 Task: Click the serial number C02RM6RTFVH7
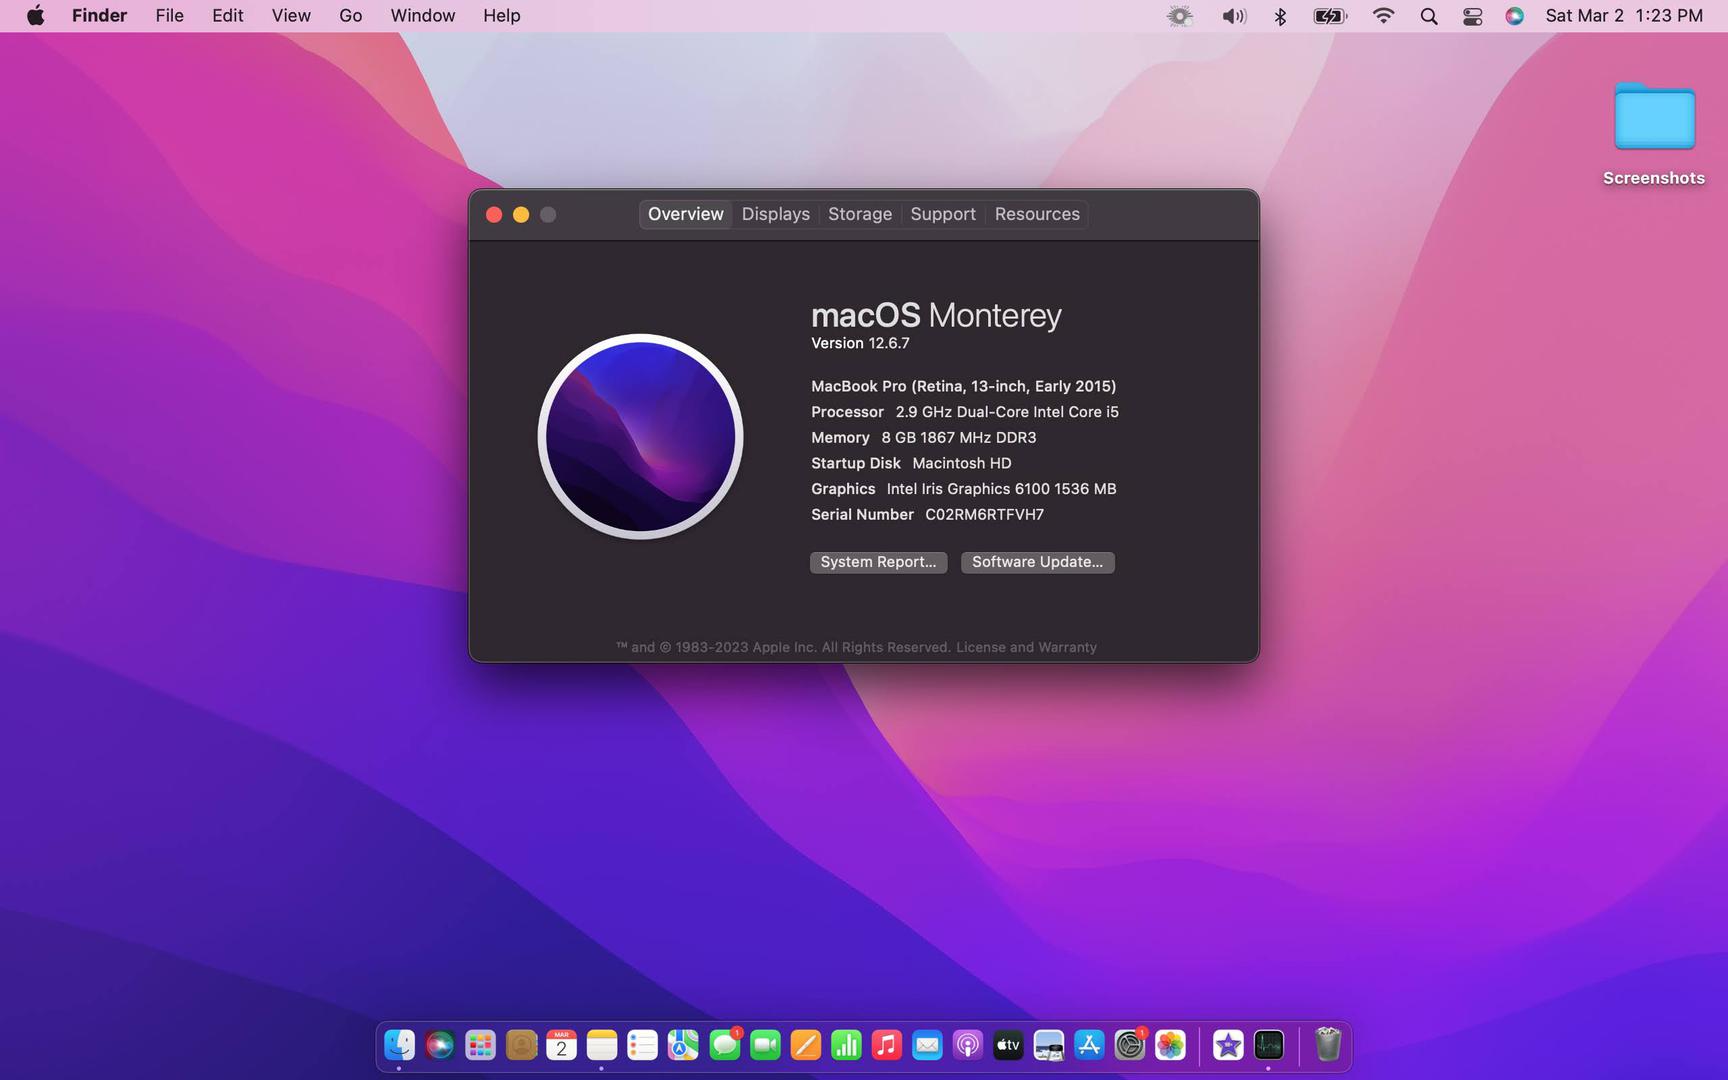click(984, 515)
